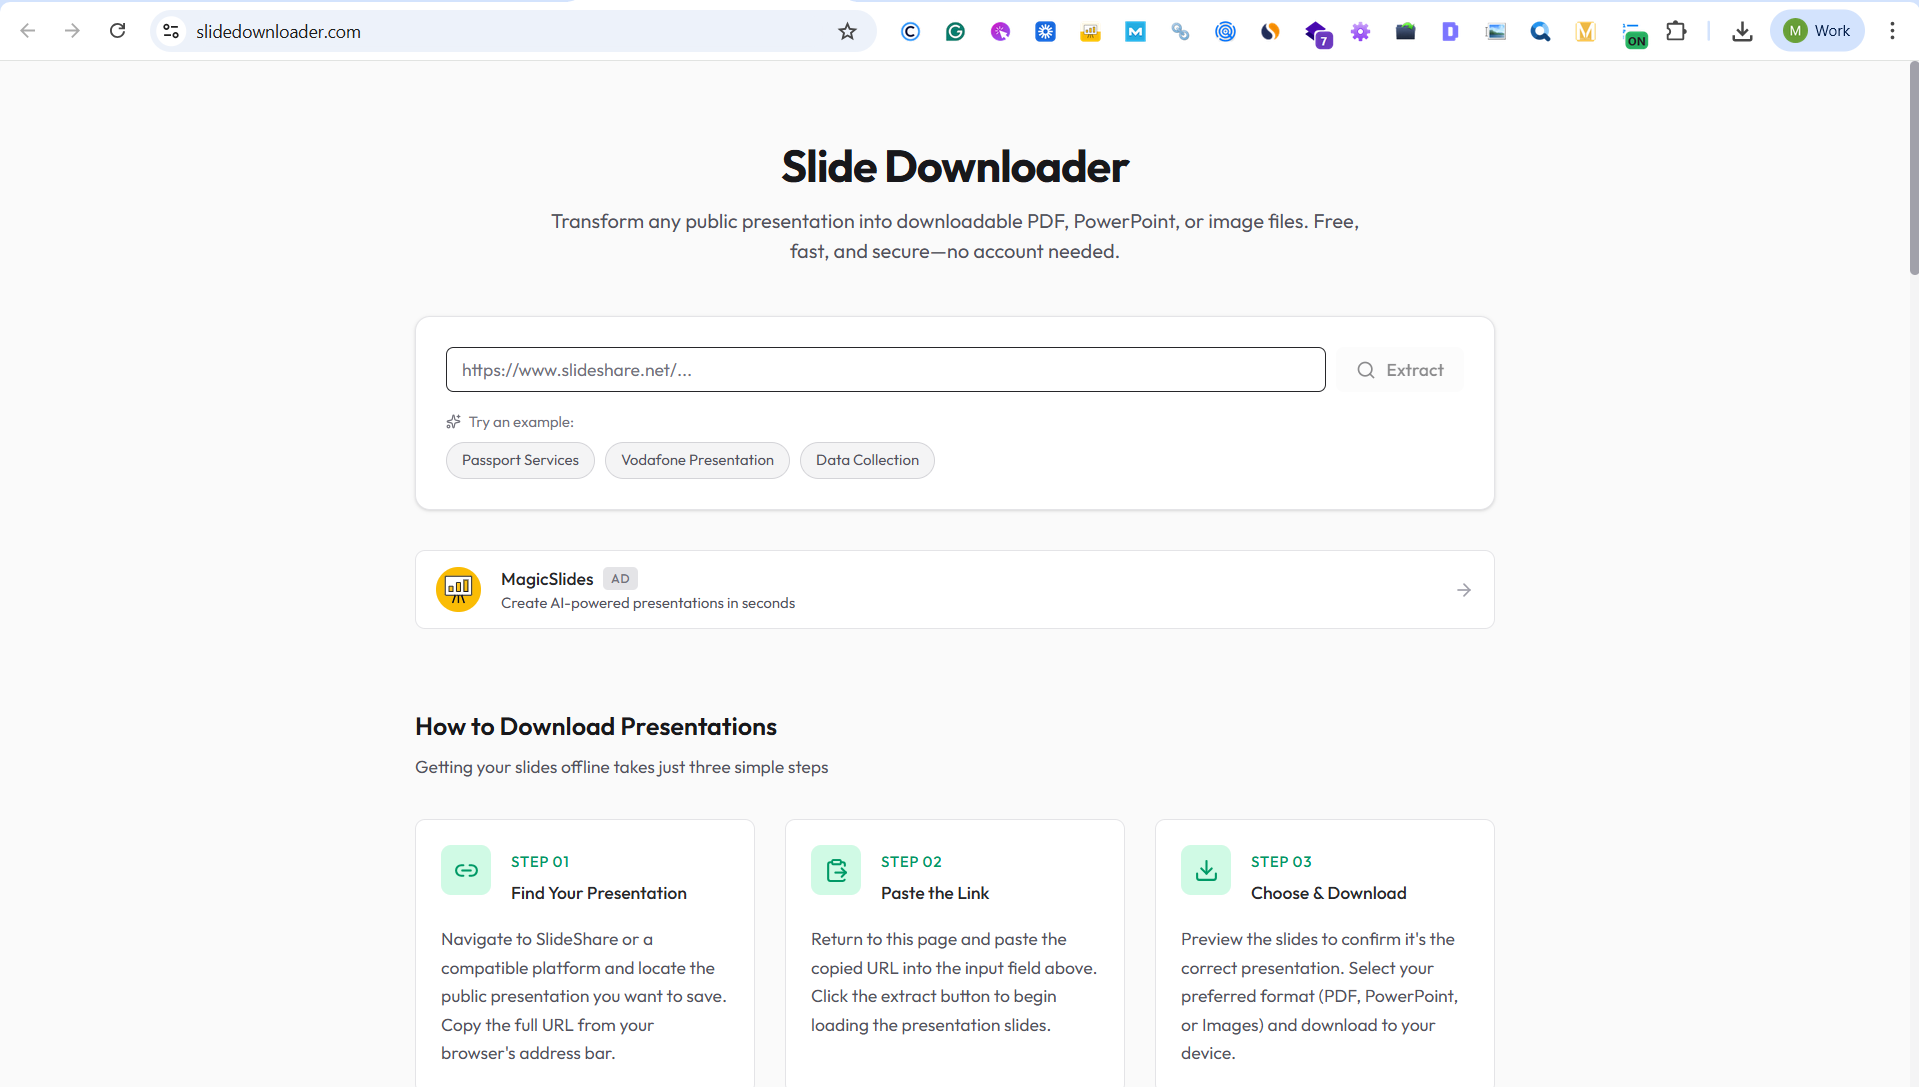Image resolution: width=1919 pixels, height=1087 pixels.
Task: Open the MagicSlides extension in toolbar
Action: 1090,32
